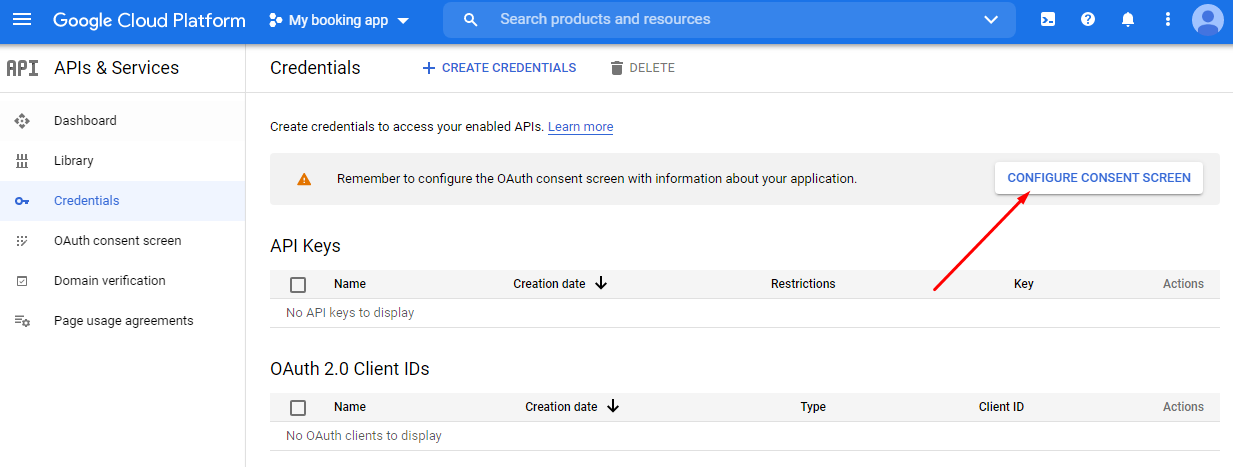Screen dimensions: 1233x467
Task: Click the plus icon of Create Credentials
Action: click(x=429, y=68)
